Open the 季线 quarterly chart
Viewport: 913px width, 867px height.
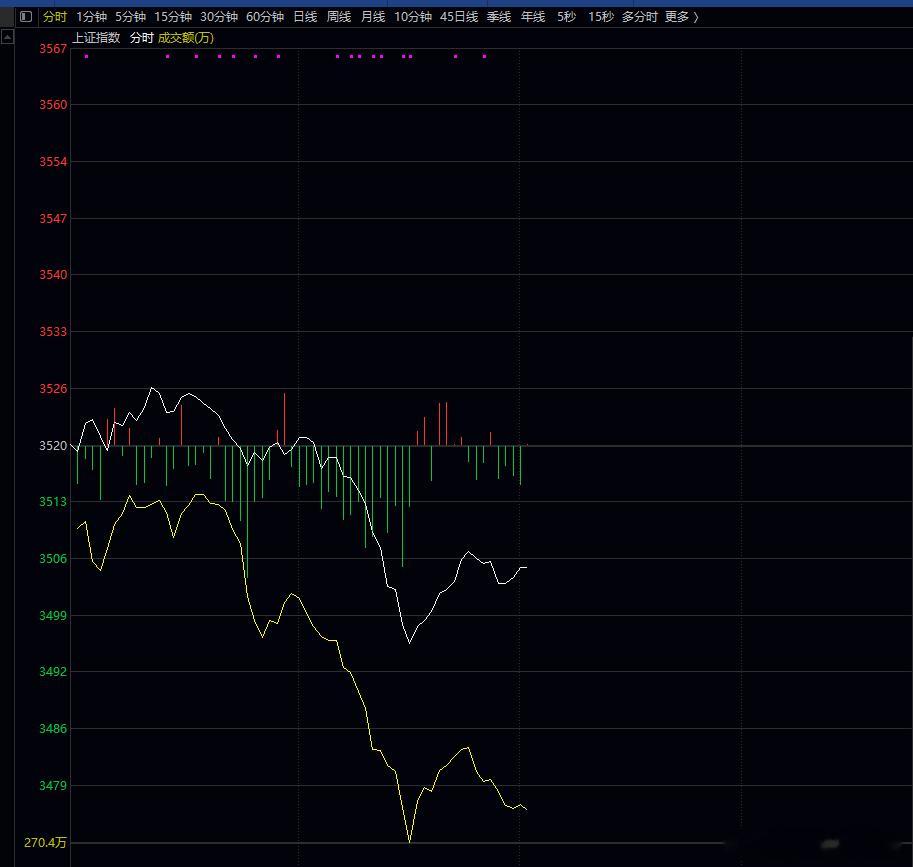(499, 17)
